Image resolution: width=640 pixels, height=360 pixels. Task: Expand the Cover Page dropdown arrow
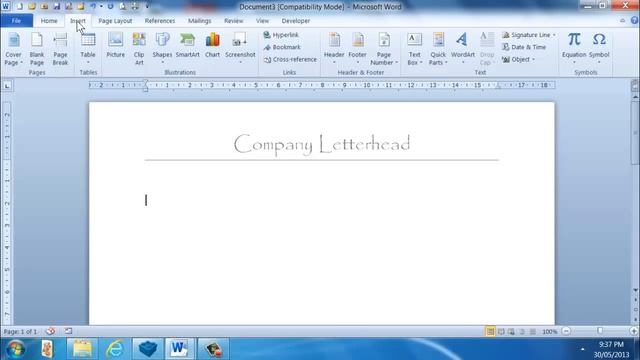(x=22, y=63)
